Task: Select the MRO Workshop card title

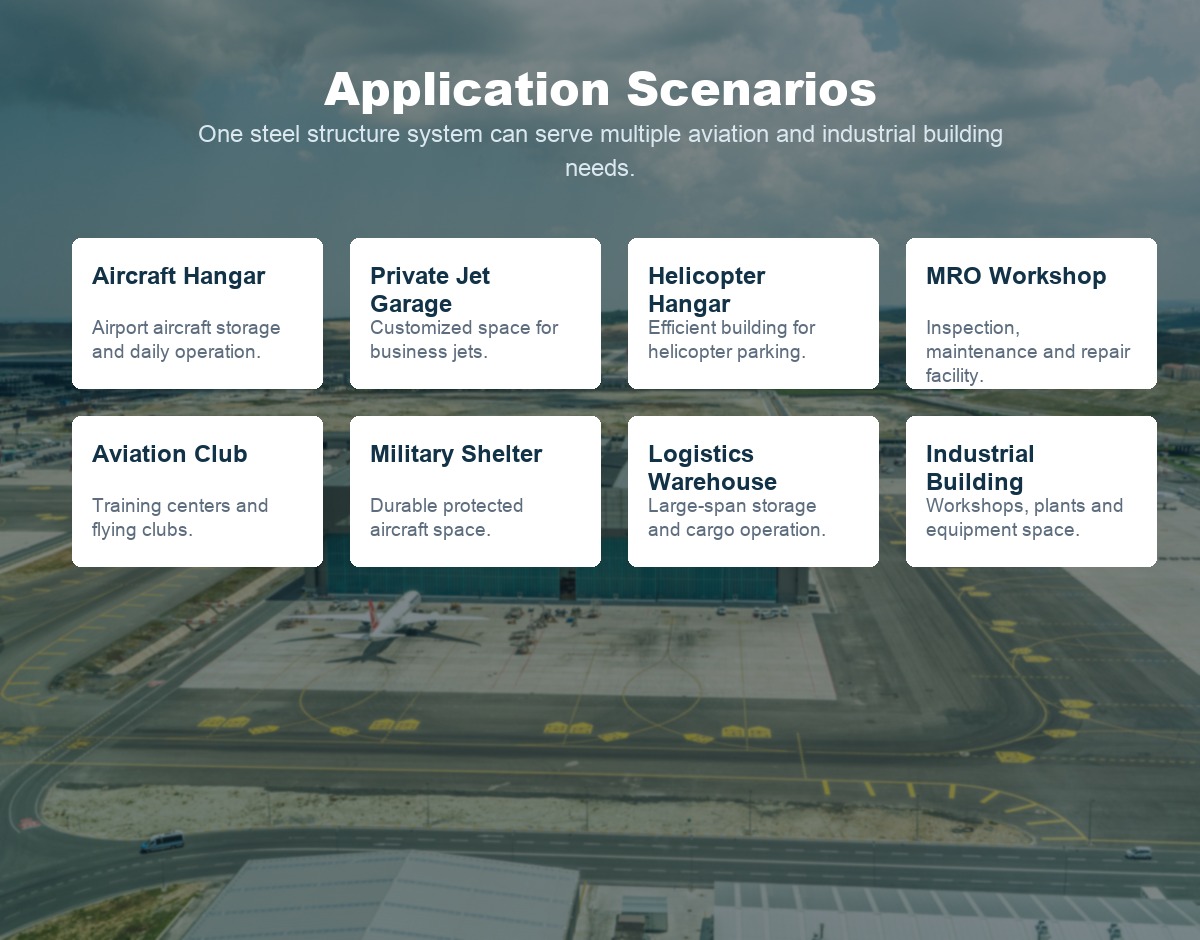Action: [1016, 276]
